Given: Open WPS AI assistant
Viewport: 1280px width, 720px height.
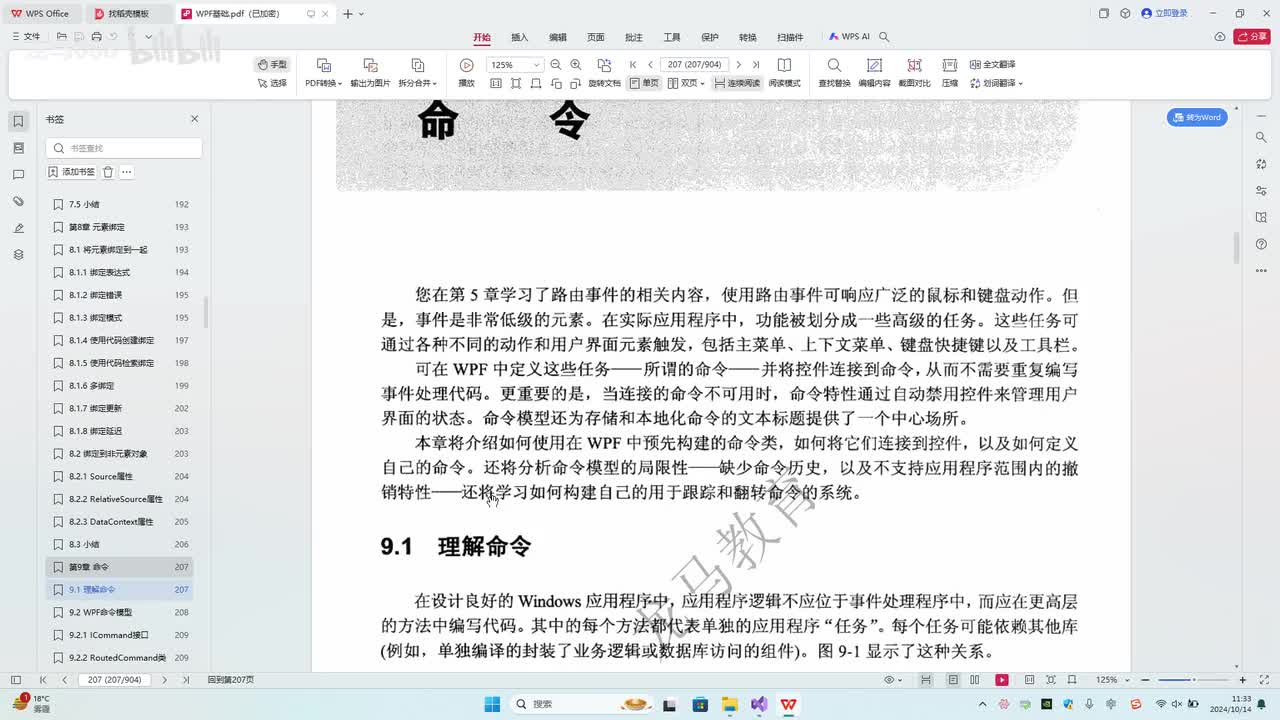Looking at the screenshot, I should 849,37.
